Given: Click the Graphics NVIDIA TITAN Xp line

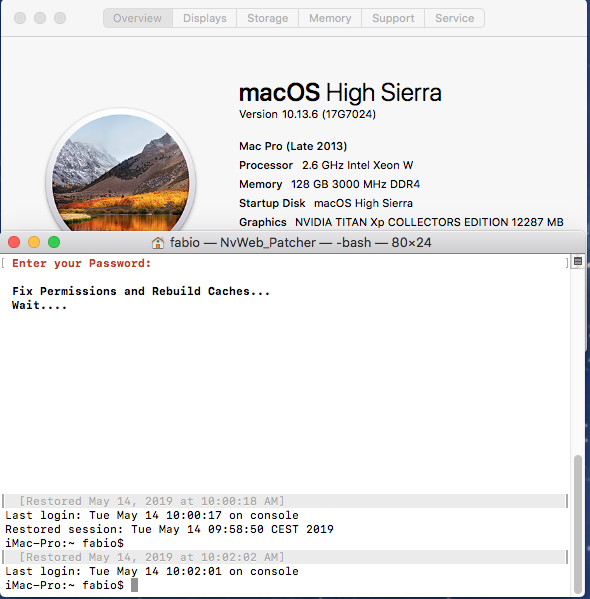Looking at the screenshot, I should pos(401,222).
